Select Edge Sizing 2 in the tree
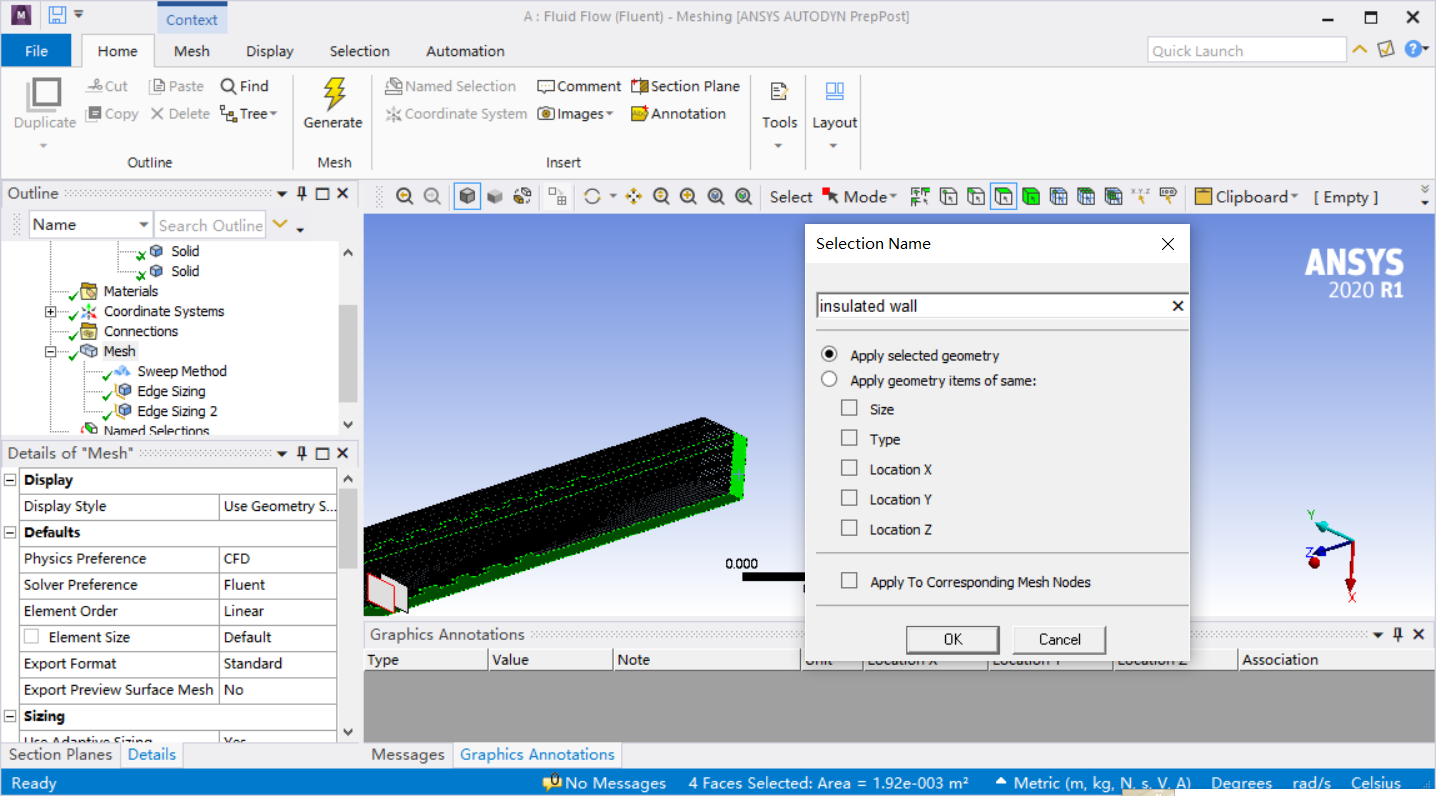 pos(177,411)
